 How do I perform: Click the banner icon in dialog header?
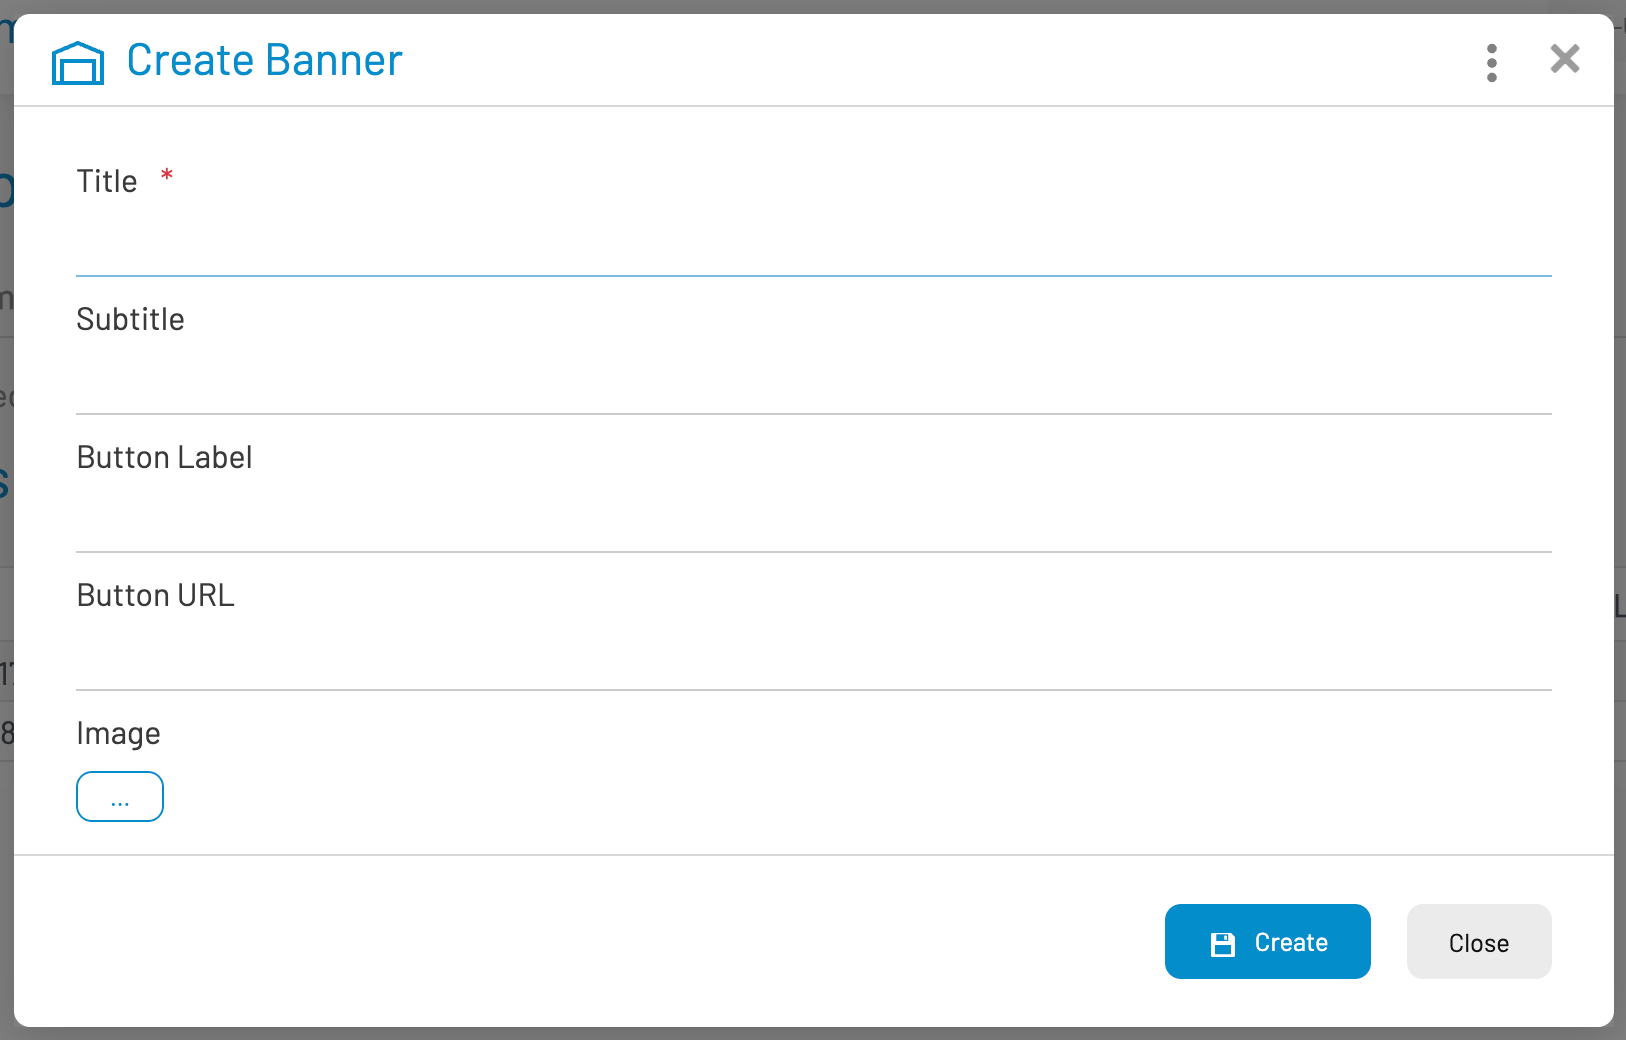(x=78, y=63)
